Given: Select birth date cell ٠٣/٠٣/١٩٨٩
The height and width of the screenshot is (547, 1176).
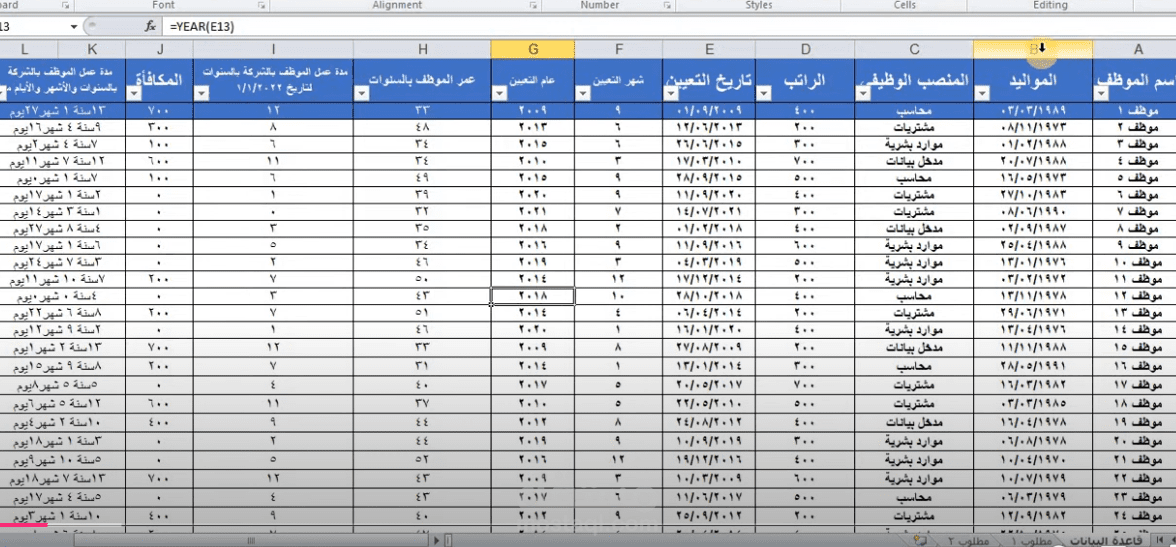Looking at the screenshot, I should (x=1033, y=110).
